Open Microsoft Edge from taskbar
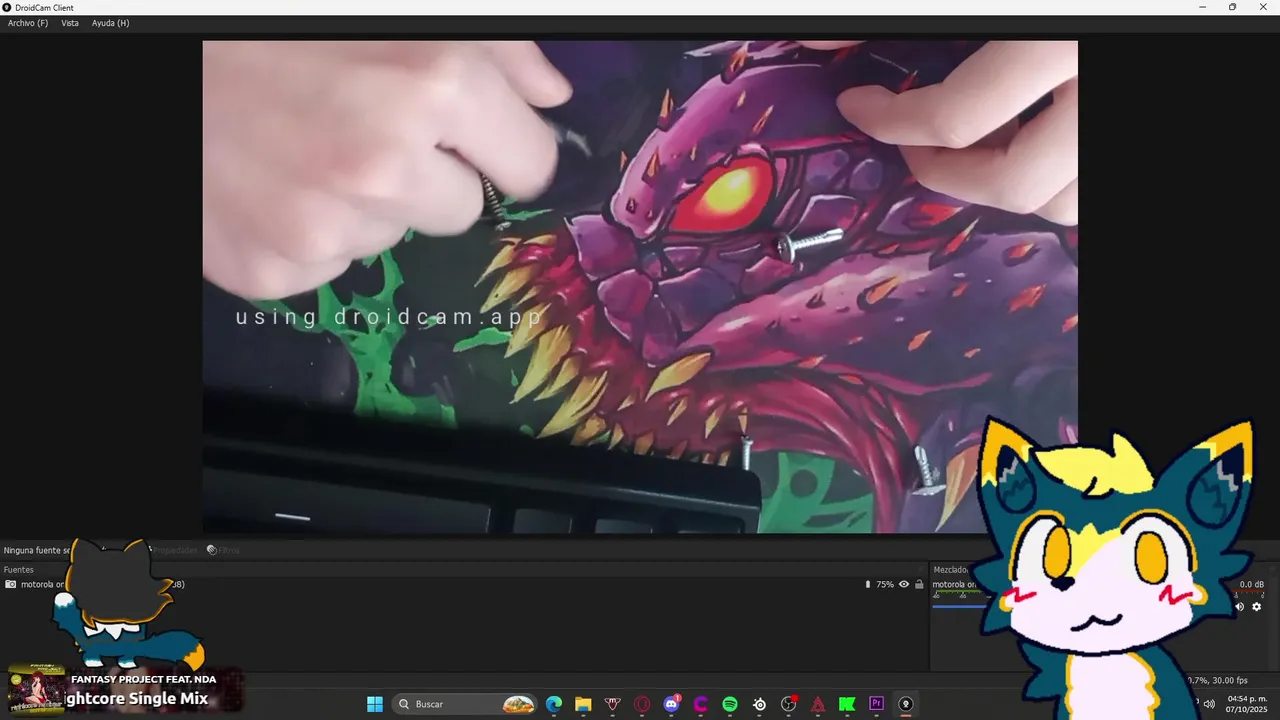Screen dimensions: 1280x720 tap(554, 704)
